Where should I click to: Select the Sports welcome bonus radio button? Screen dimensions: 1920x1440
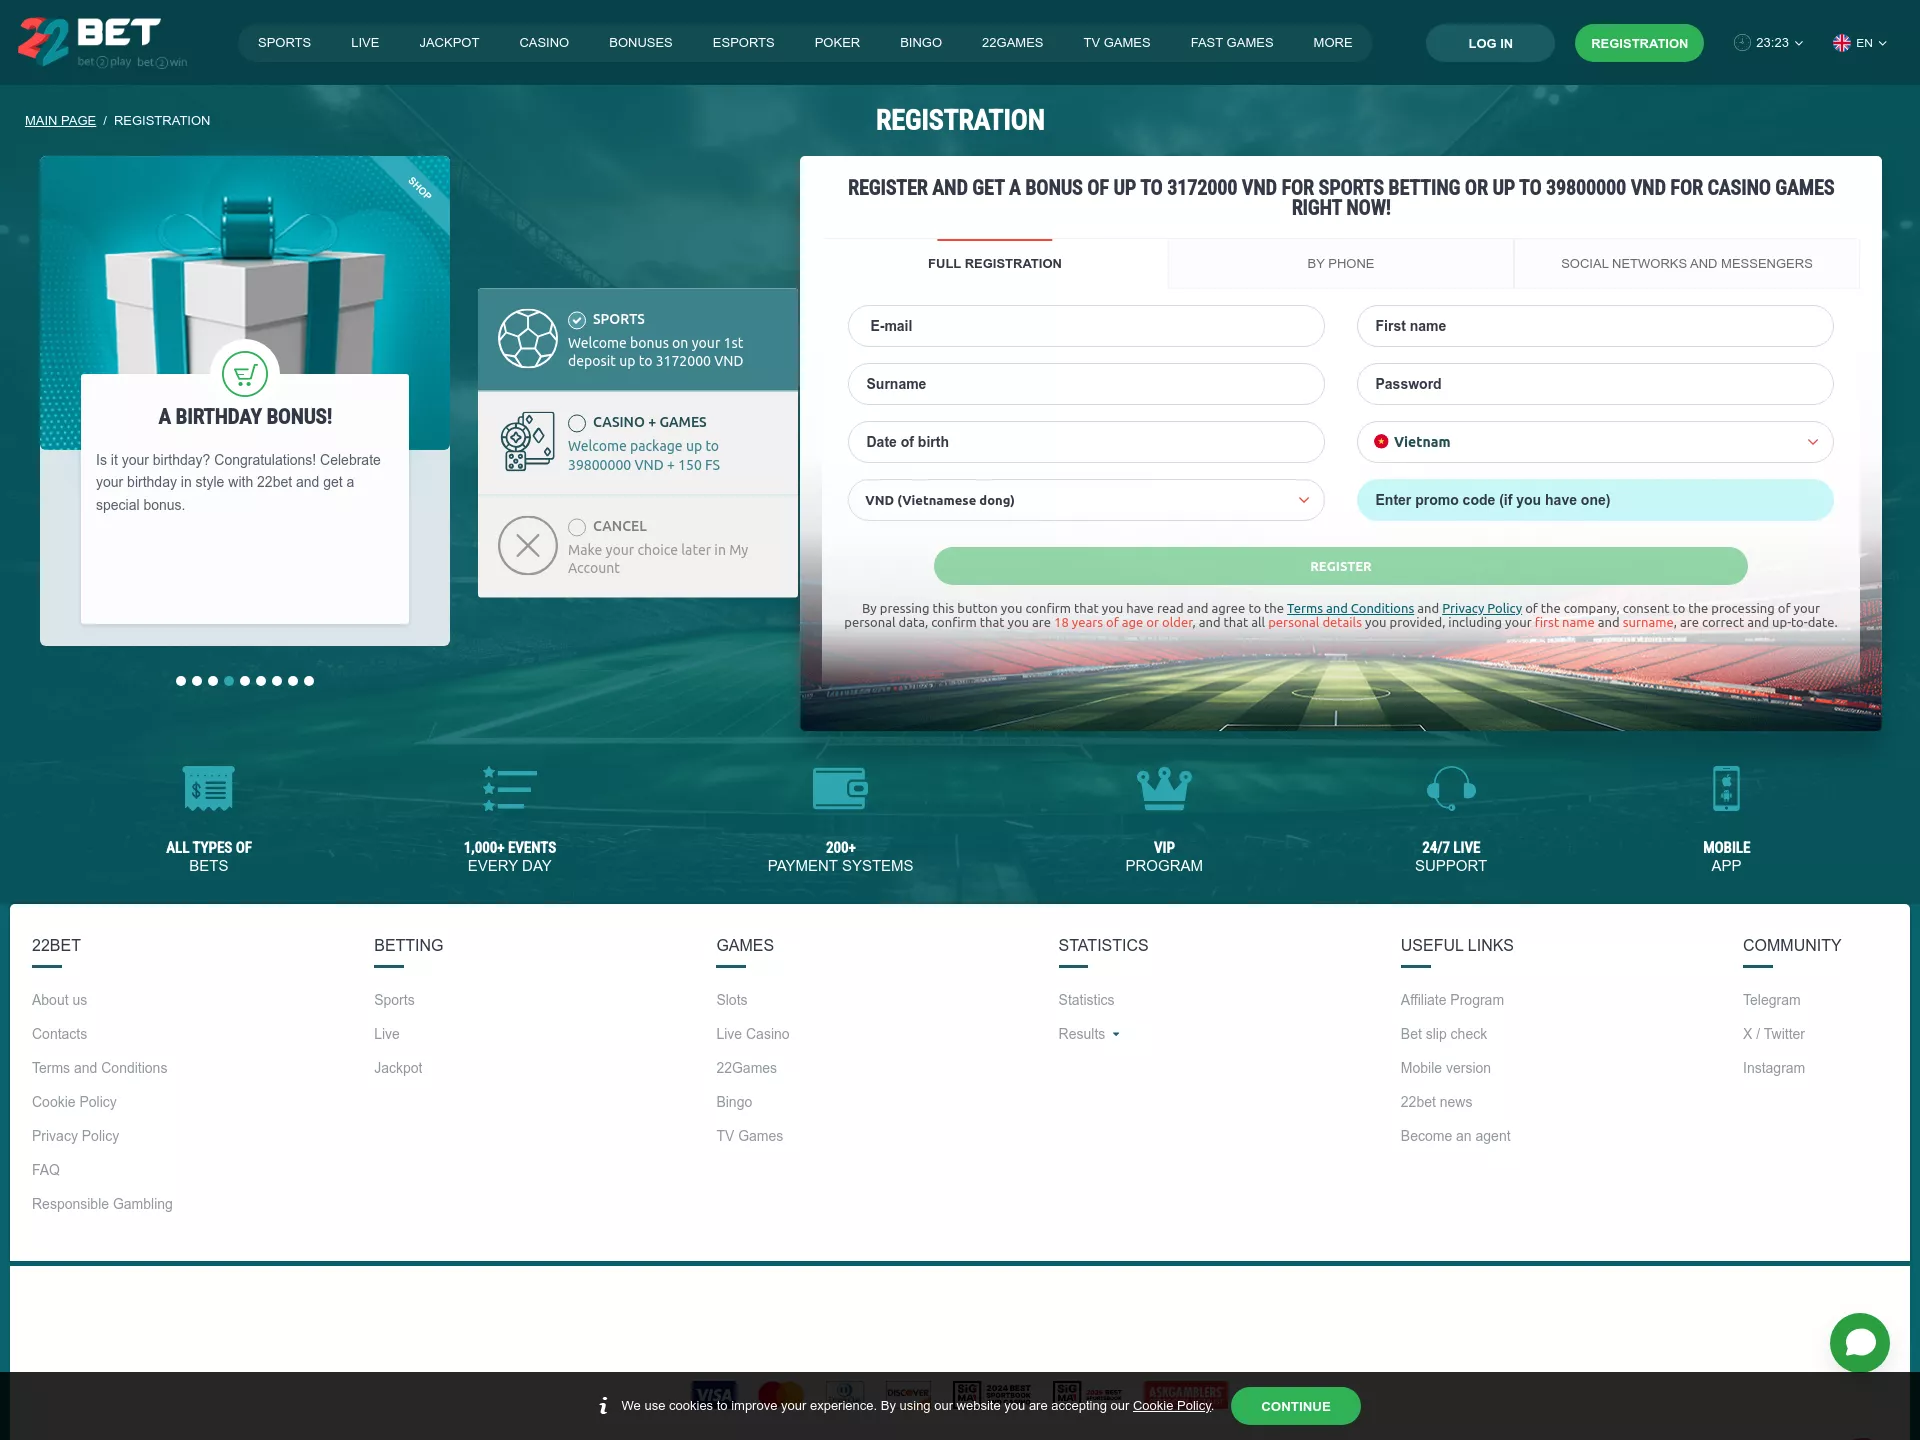pos(577,320)
